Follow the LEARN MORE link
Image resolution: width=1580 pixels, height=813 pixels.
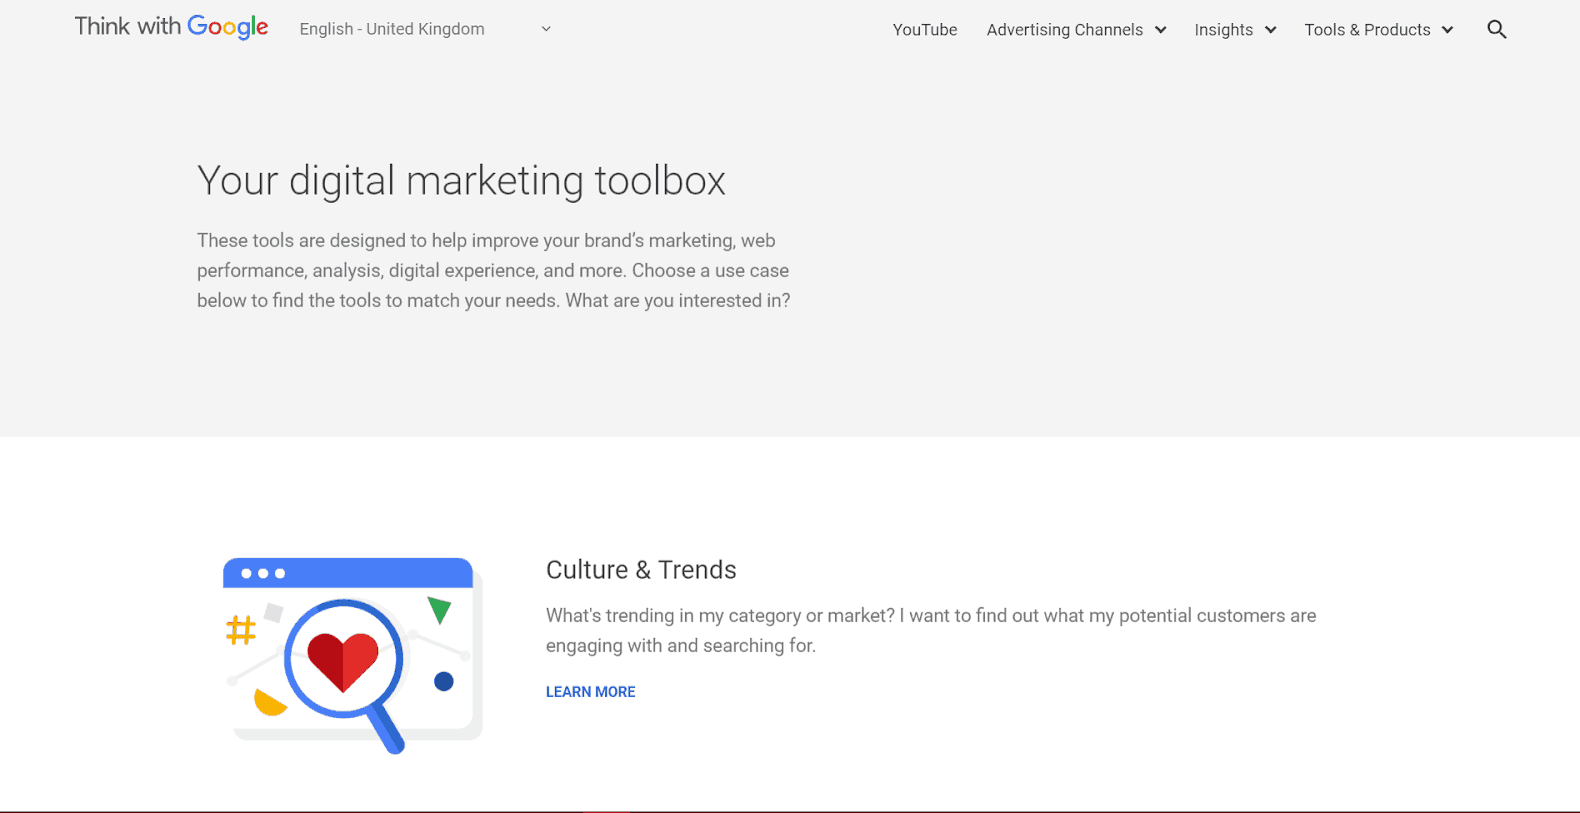590,692
